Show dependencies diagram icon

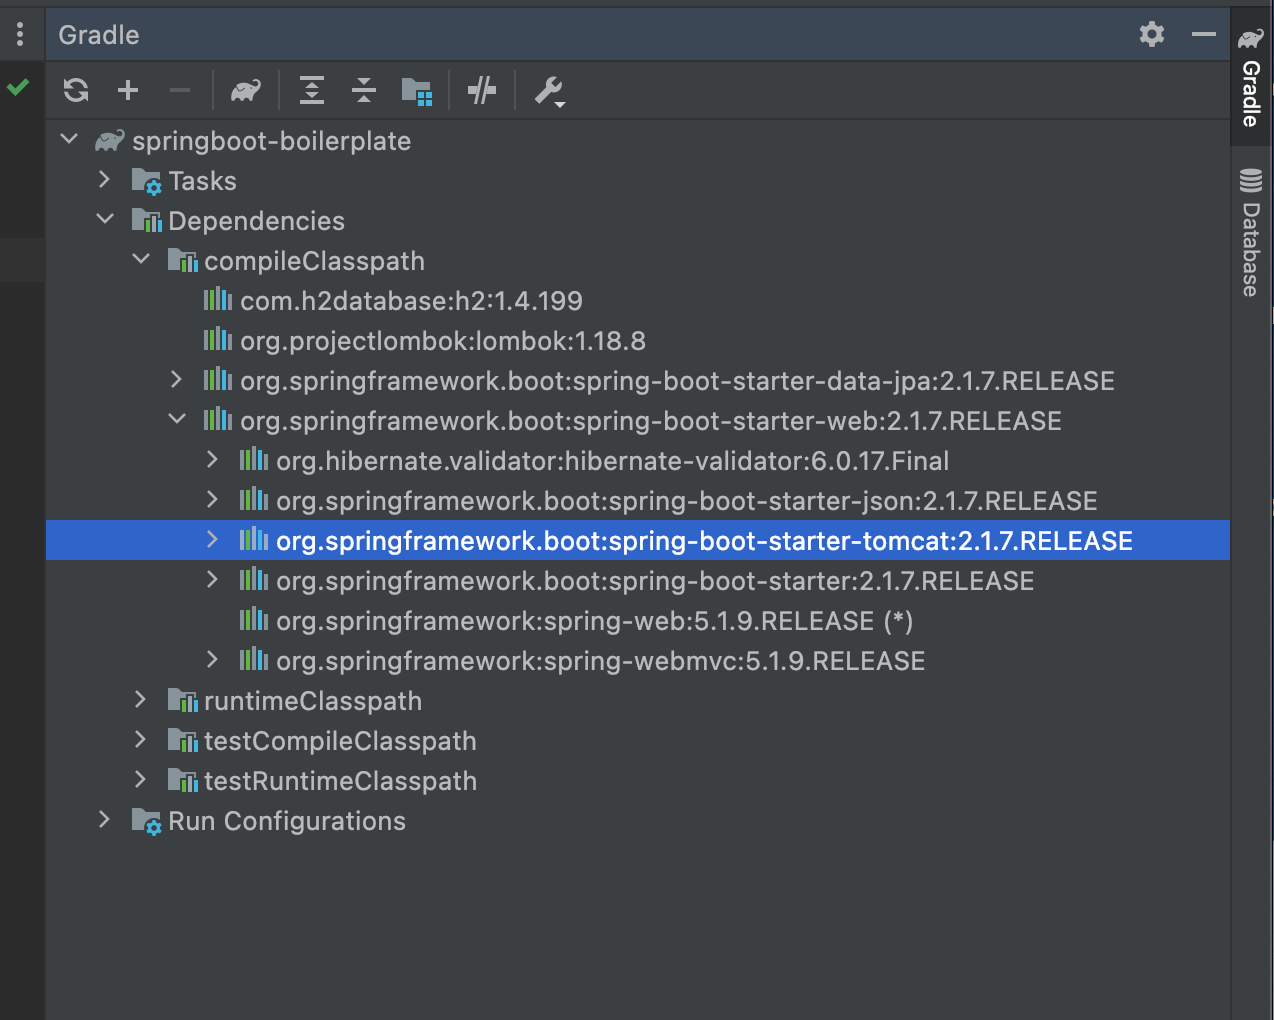[x=416, y=91]
